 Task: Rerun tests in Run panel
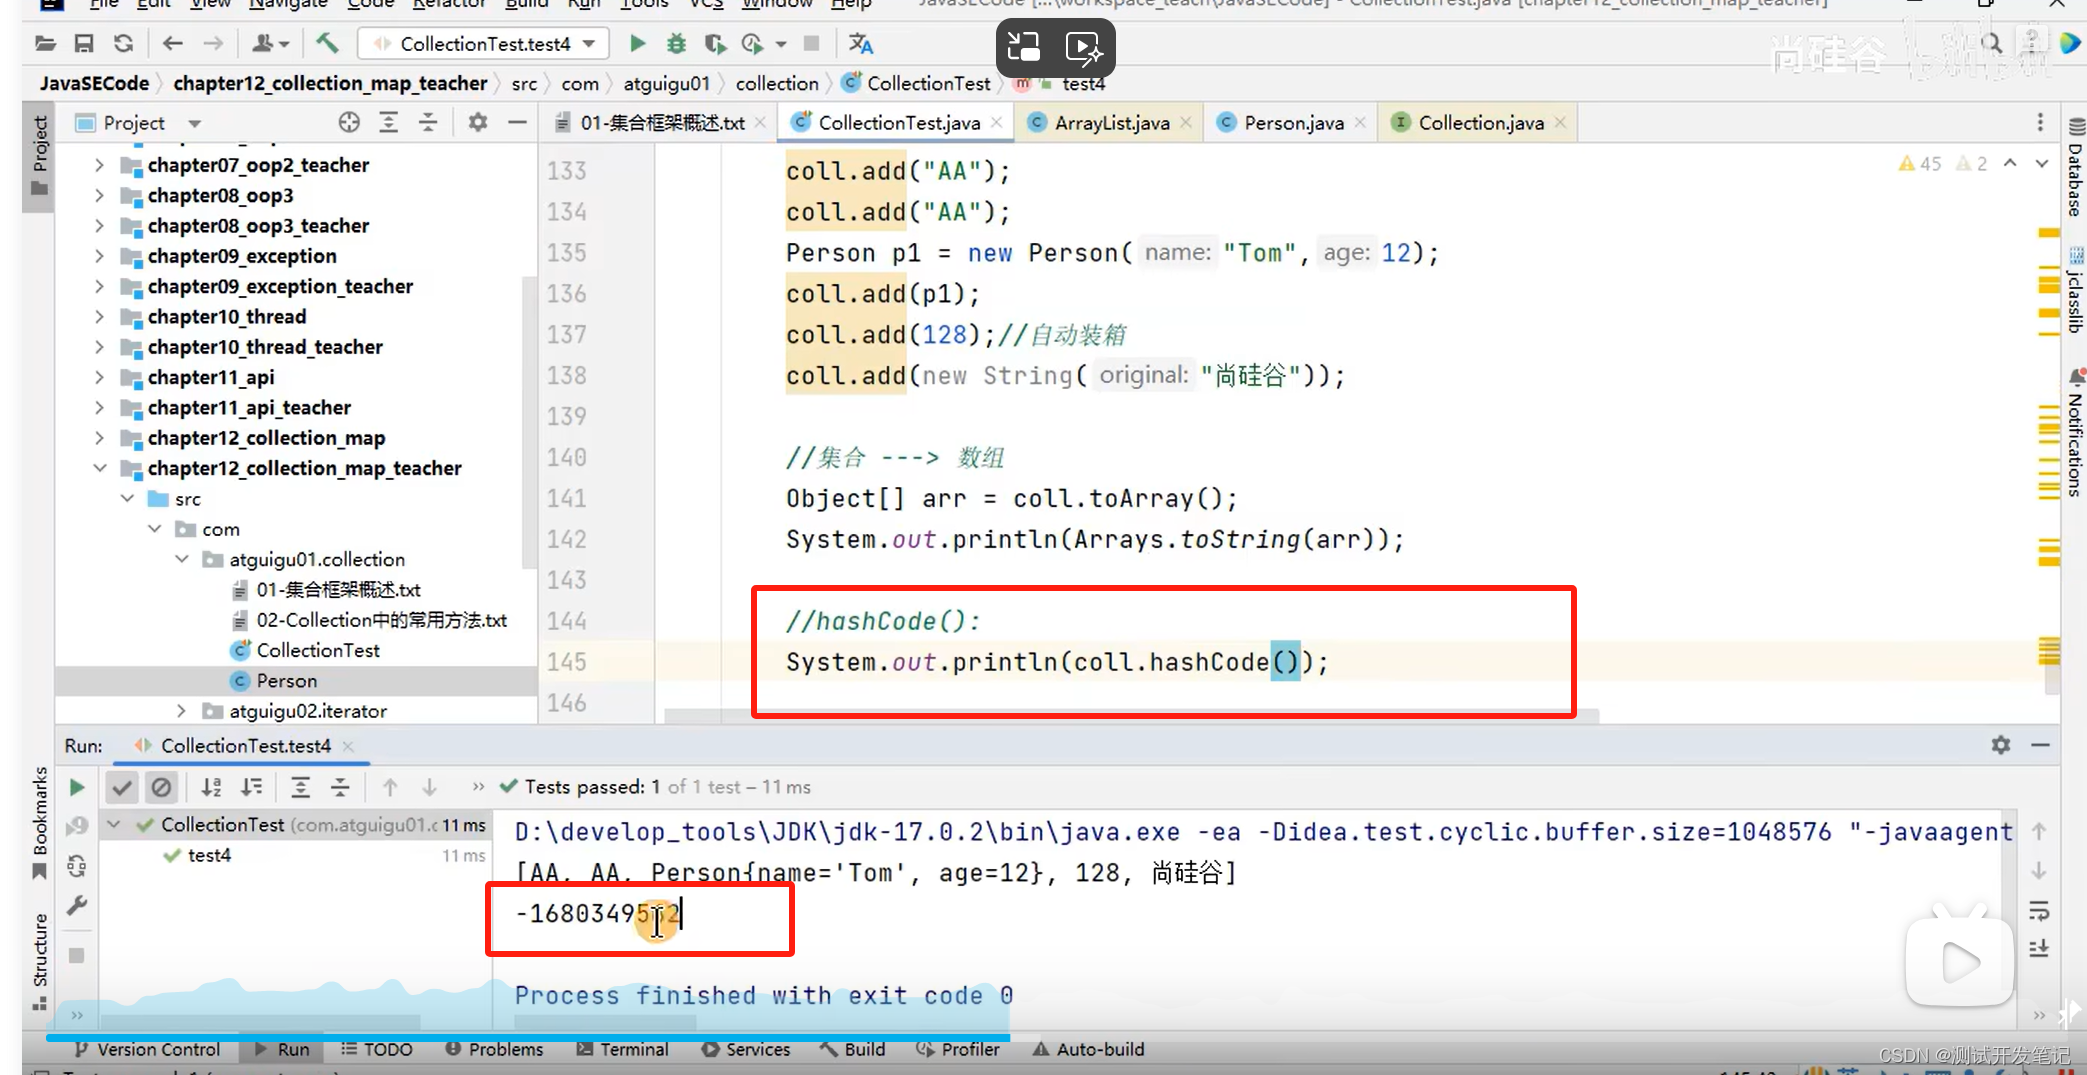click(x=77, y=788)
